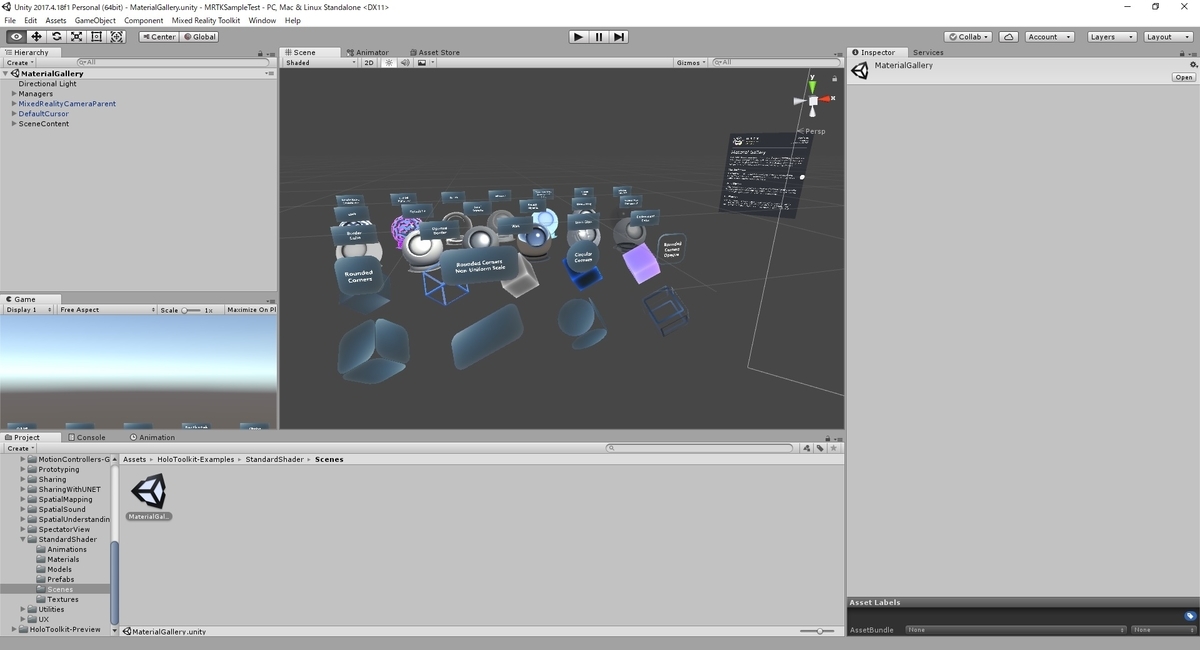Screen dimensions: 1200x650
Task: Select the Scale tool
Action: [76, 37]
